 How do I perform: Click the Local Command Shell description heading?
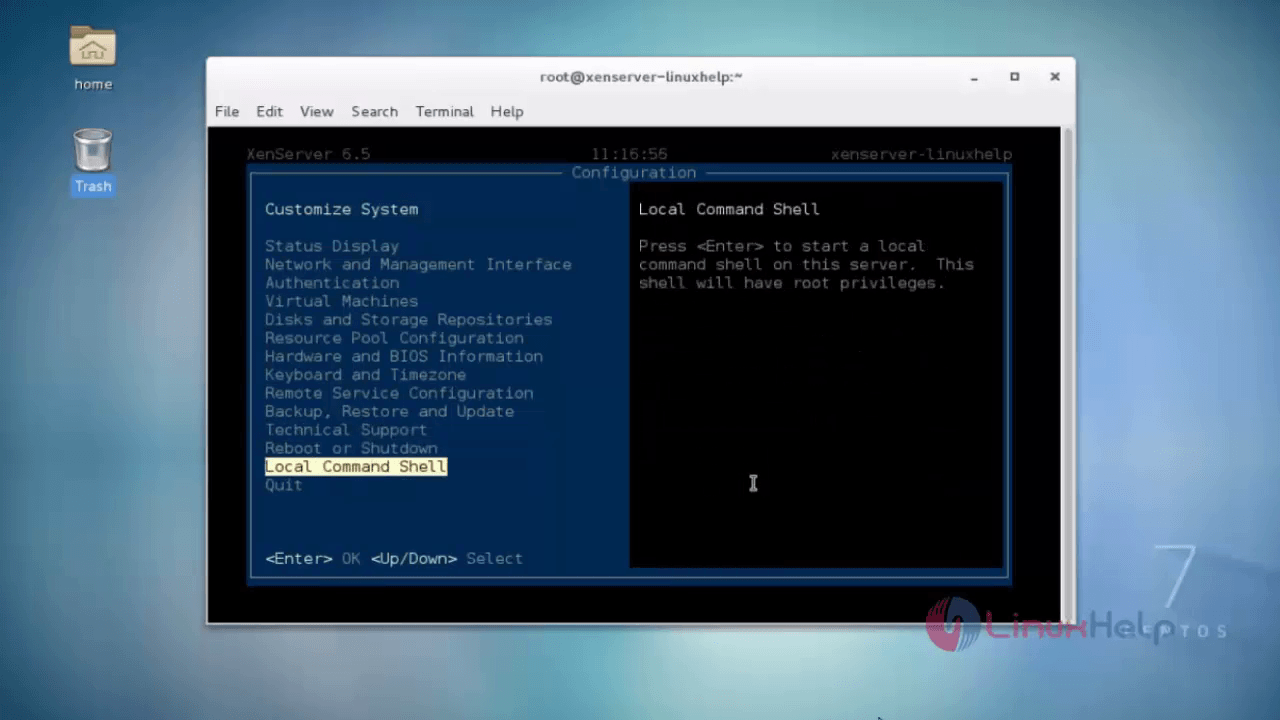(x=729, y=209)
